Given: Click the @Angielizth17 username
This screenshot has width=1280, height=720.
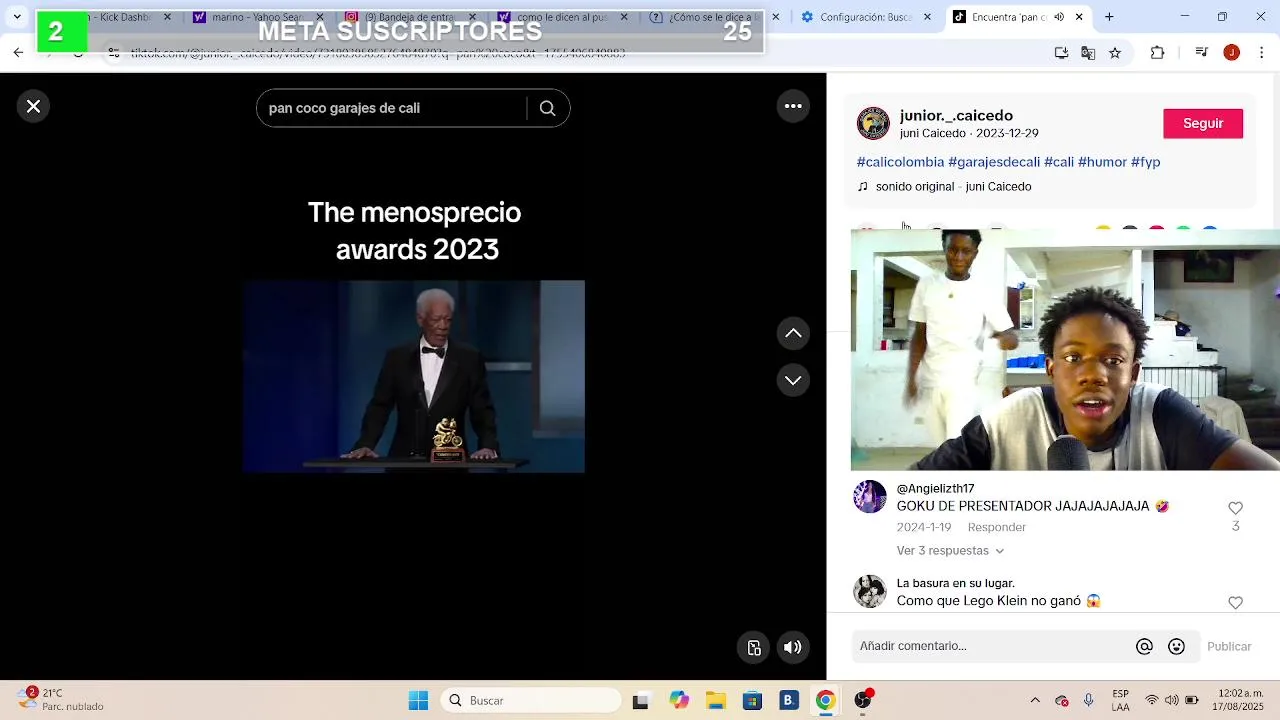Looking at the screenshot, I should point(935,489).
